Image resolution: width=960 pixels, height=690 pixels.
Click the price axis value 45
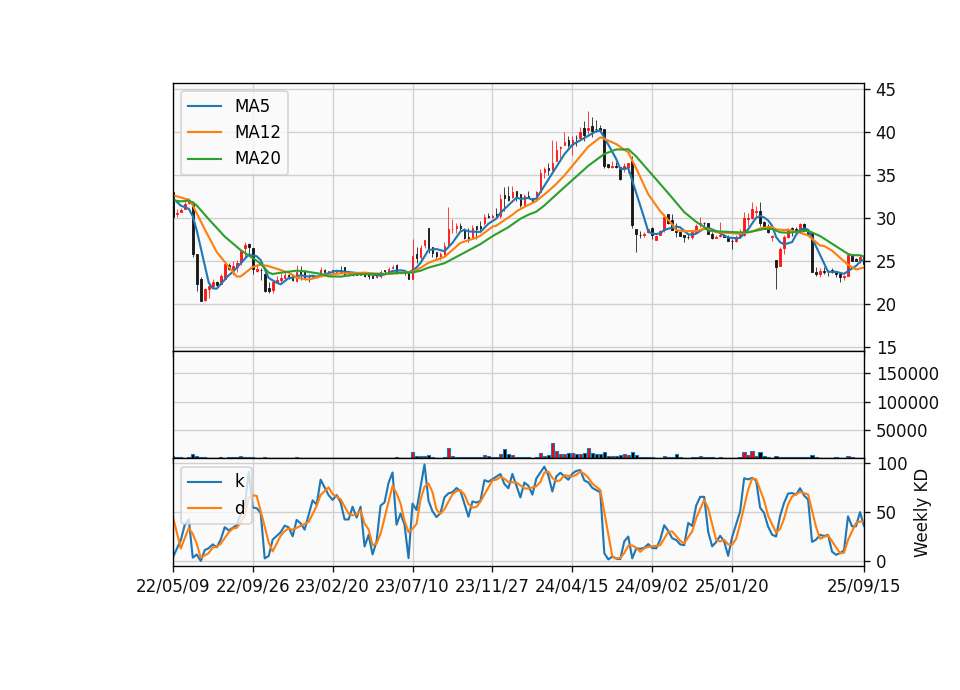885,90
